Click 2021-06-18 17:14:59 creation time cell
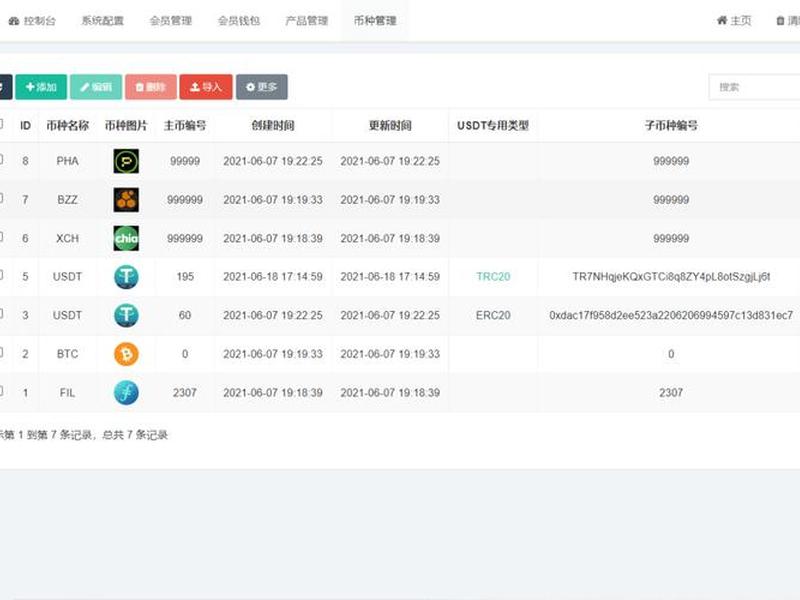This screenshot has height=600, width=800. pyautogui.click(x=273, y=277)
